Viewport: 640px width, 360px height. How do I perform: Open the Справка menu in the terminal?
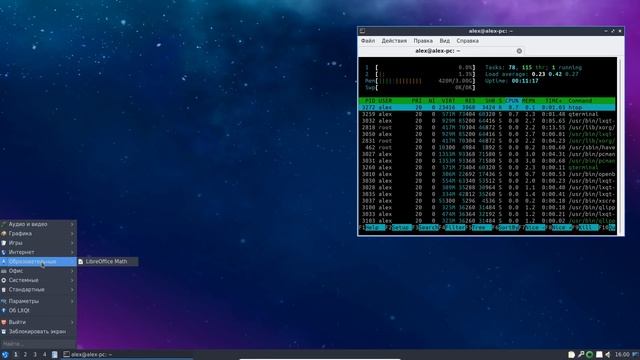click(x=467, y=41)
